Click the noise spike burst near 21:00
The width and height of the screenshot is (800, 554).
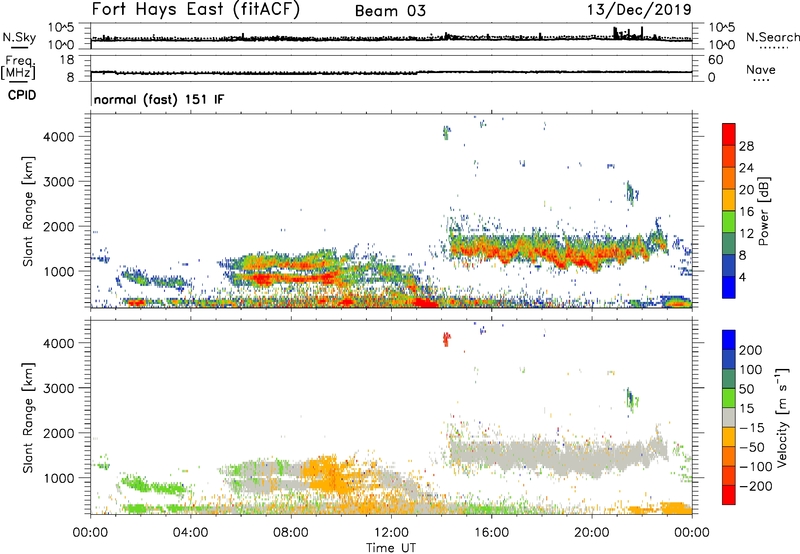(x=628, y=34)
